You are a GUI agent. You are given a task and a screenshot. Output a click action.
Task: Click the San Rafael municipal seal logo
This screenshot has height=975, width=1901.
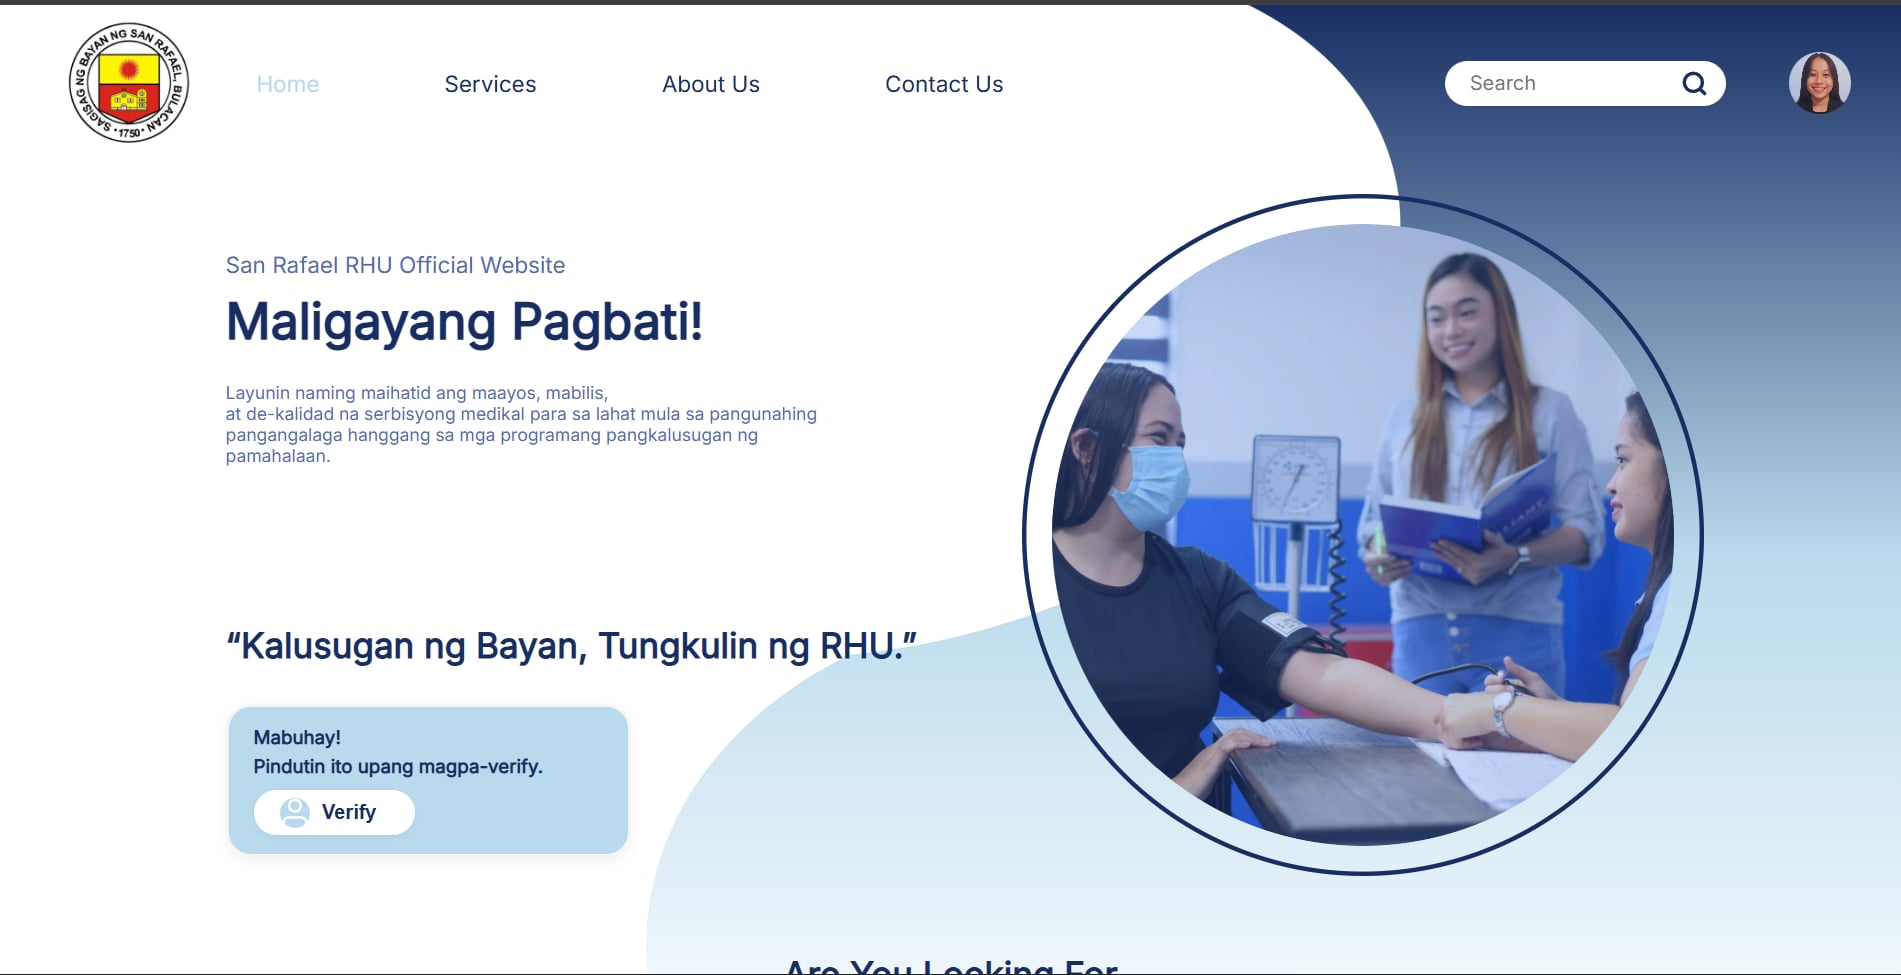[129, 83]
